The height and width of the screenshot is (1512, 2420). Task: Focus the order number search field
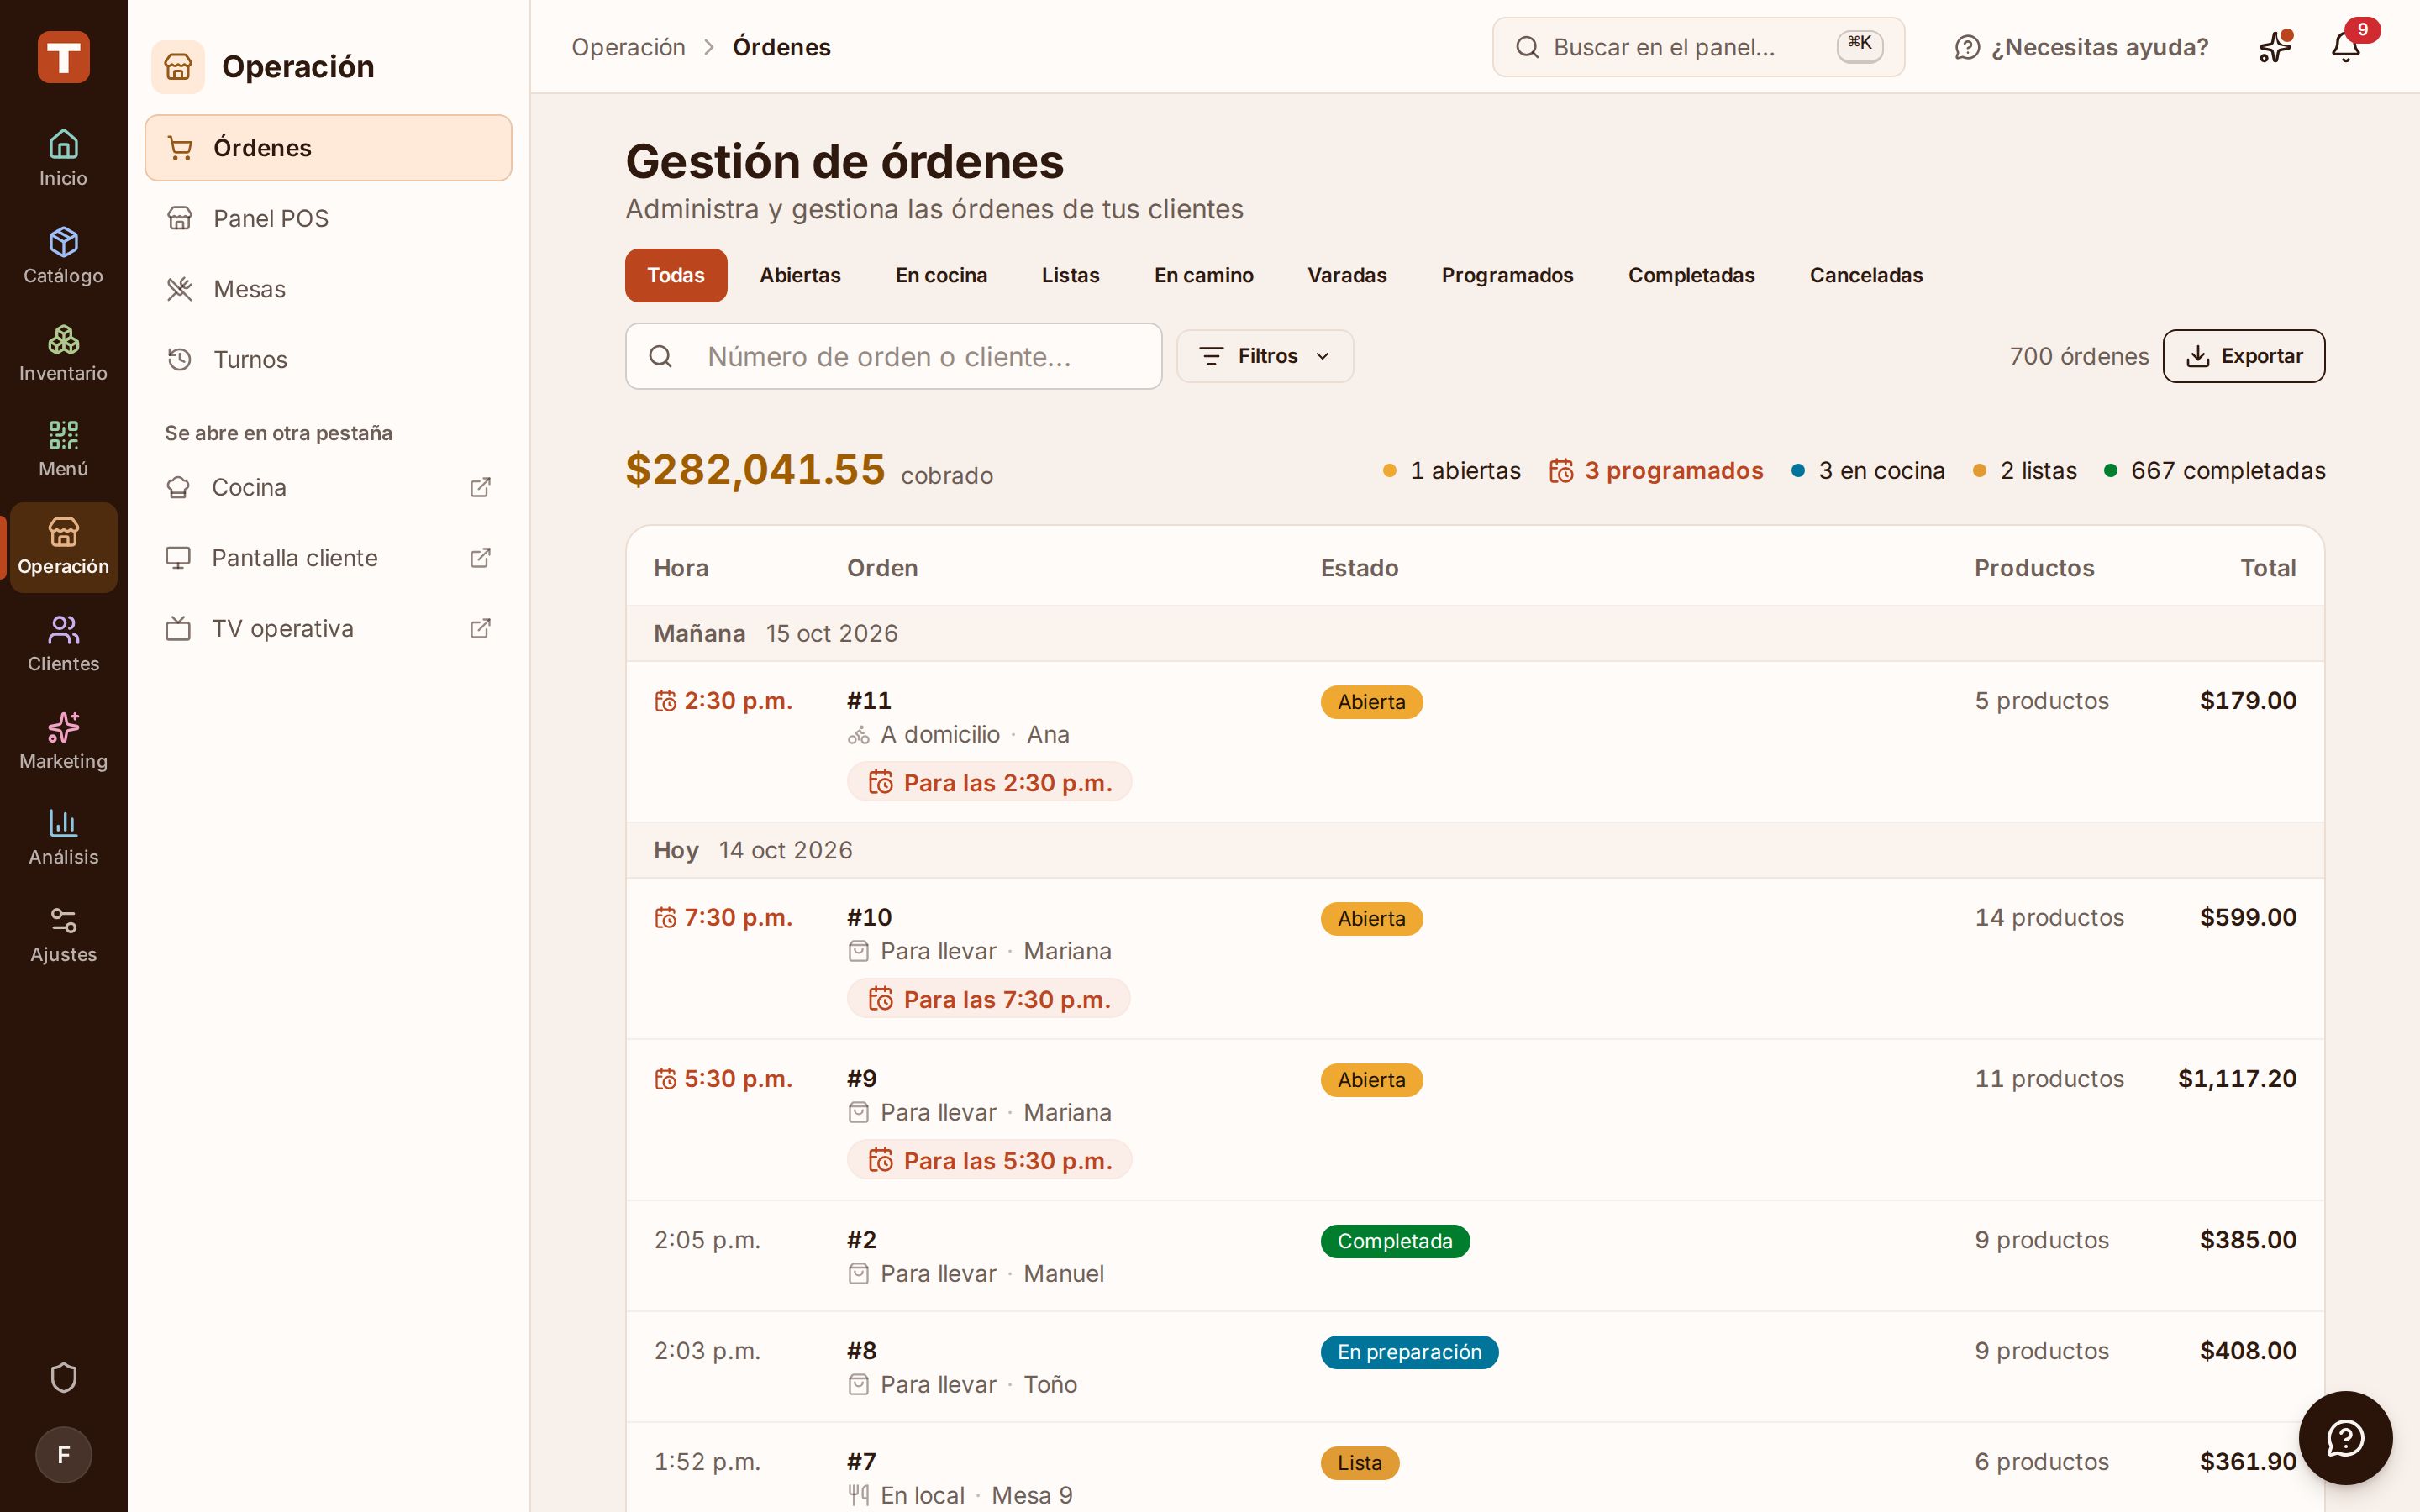tap(893, 356)
